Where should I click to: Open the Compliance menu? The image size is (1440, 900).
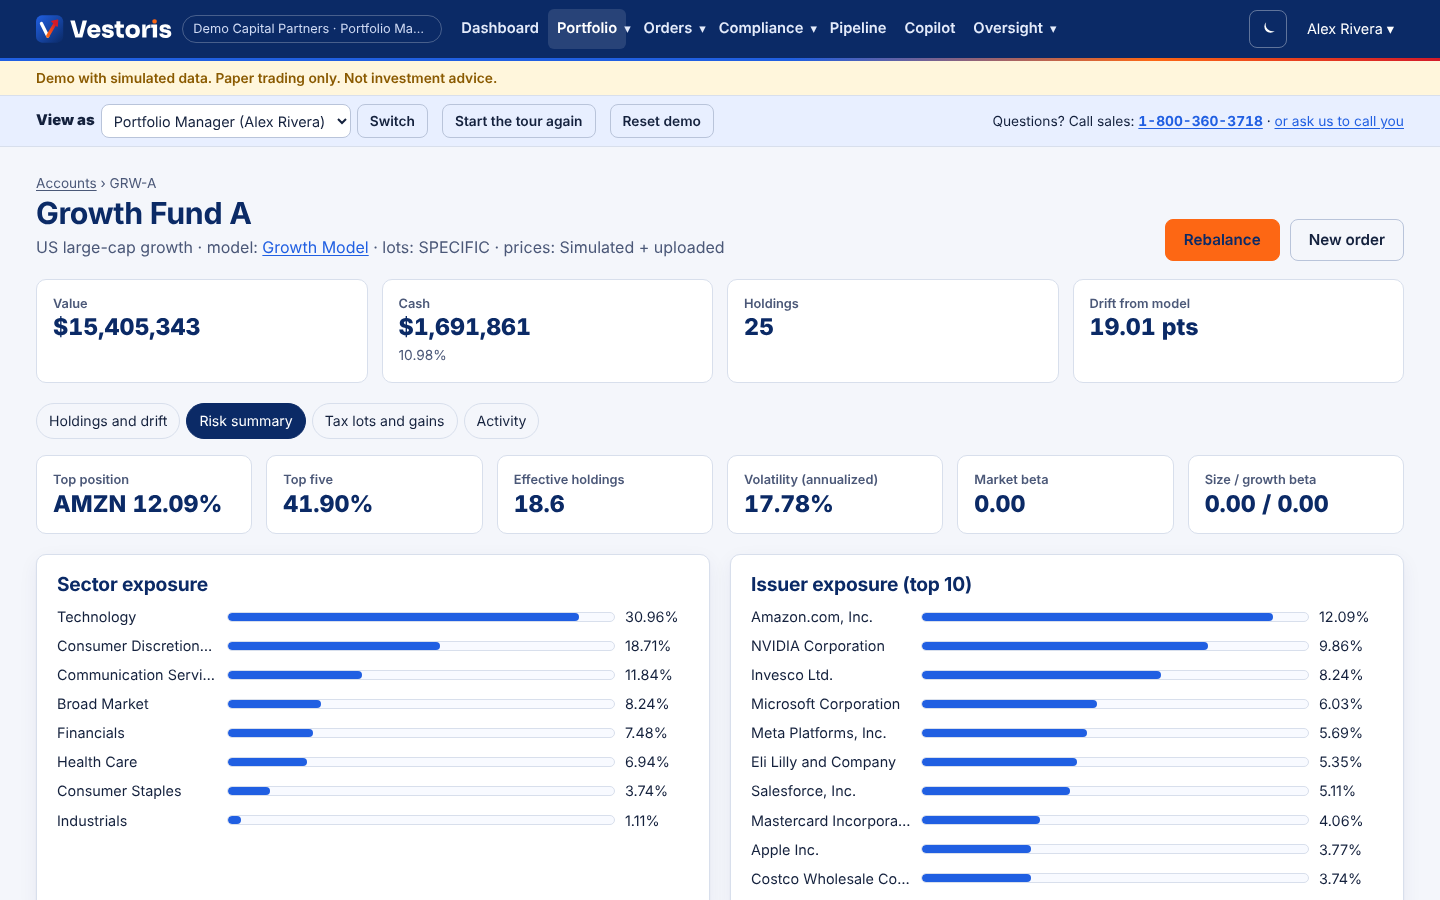tap(767, 28)
